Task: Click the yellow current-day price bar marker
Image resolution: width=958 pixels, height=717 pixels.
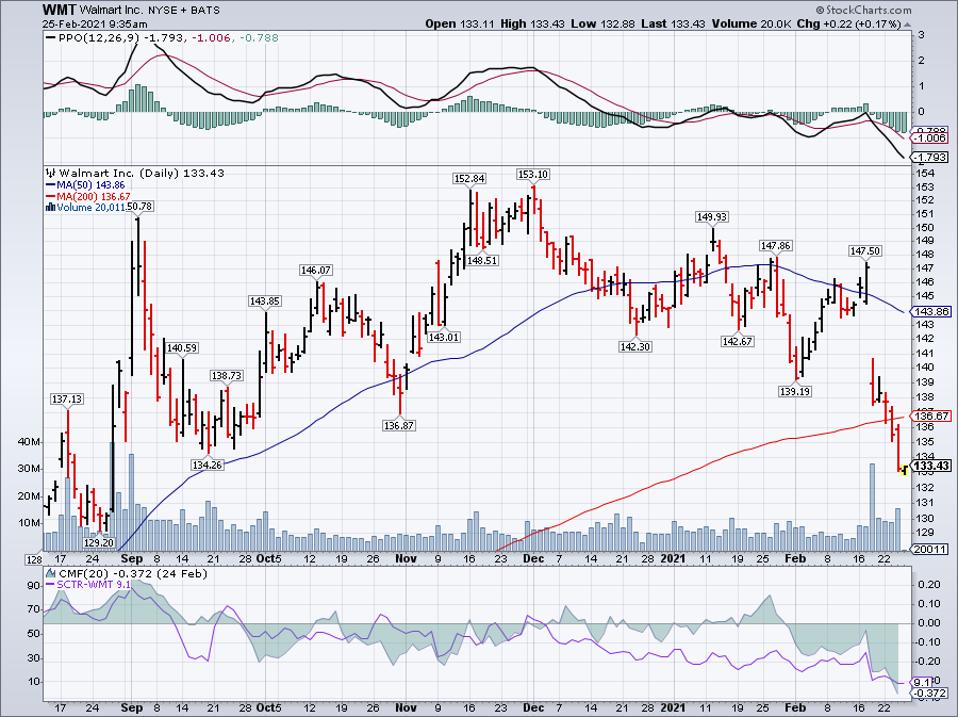Action: click(x=905, y=469)
